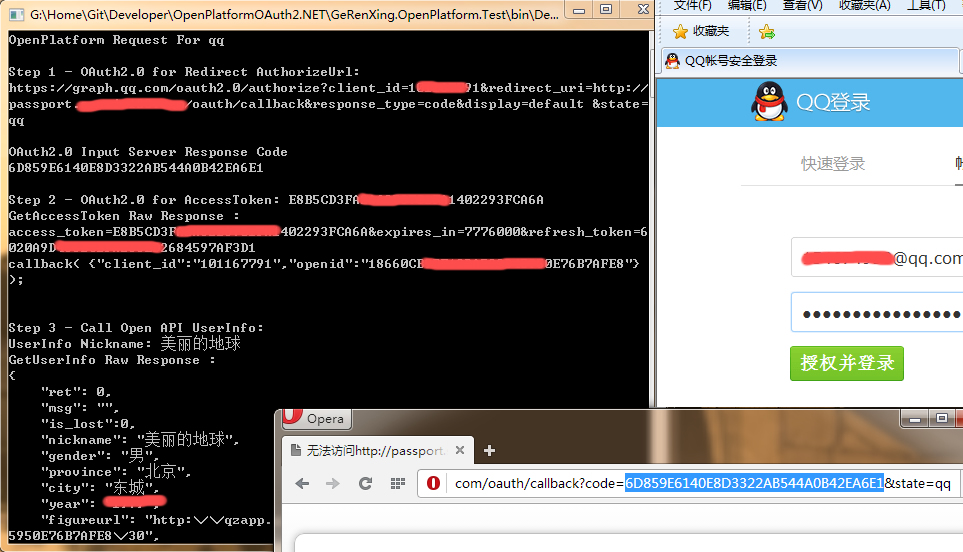This screenshot has width=963, height=552.
Task: Click the Opera address bar URL
Action: pos(703,483)
